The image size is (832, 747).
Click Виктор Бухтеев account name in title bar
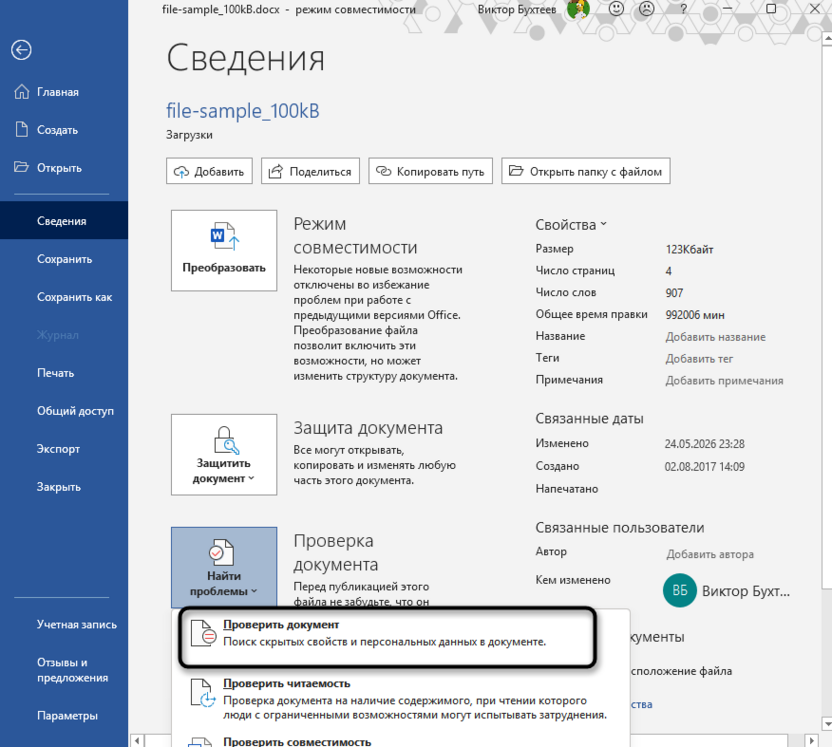[517, 9]
